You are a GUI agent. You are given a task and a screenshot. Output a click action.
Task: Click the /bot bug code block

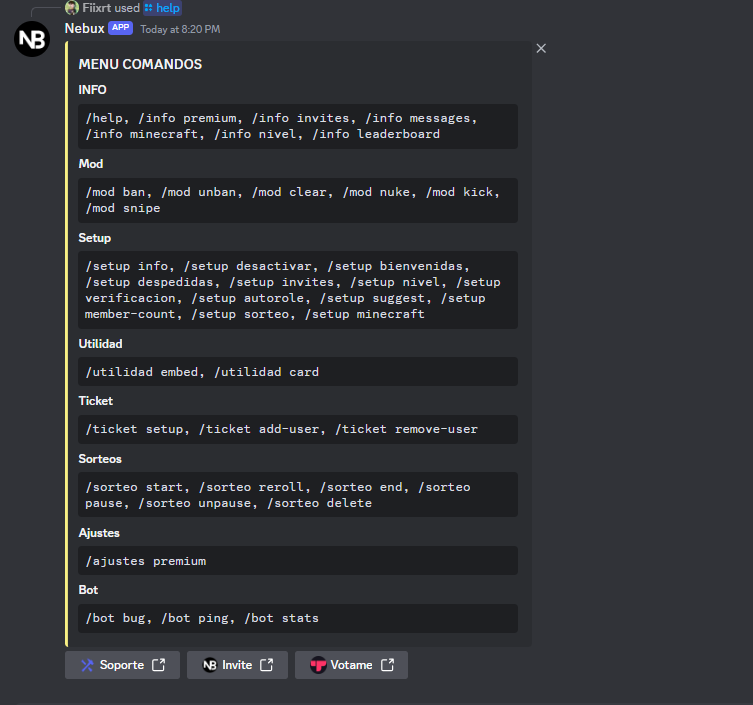pyautogui.click(x=298, y=619)
